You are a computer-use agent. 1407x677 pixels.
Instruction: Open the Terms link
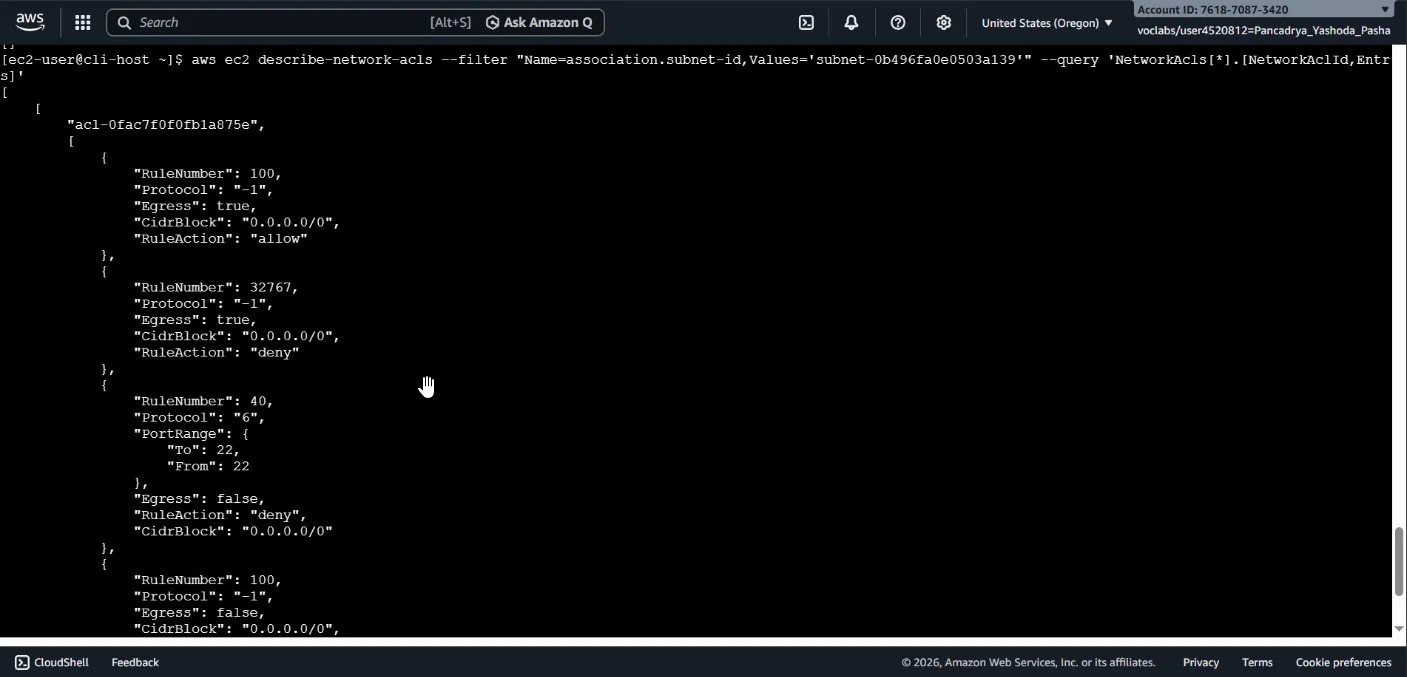(x=1257, y=662)
